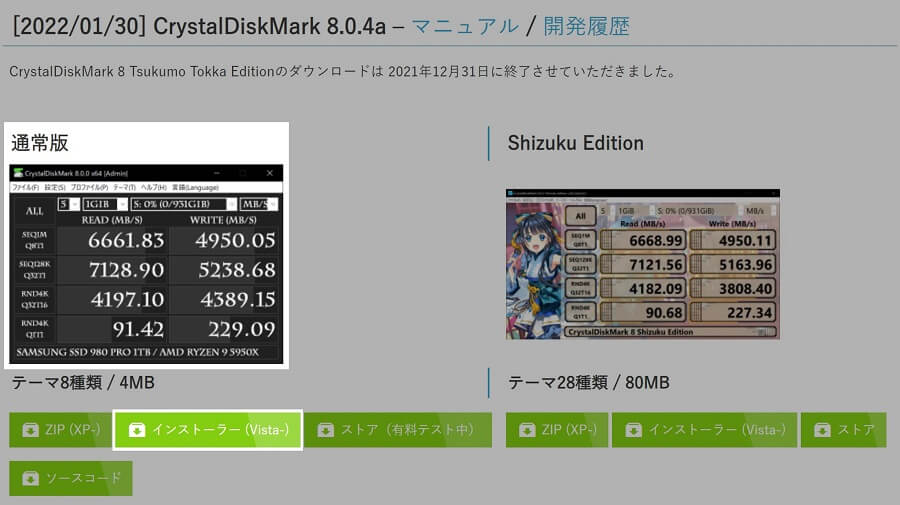Click download icon on standard ZIP (XP-) button

[x=30, y=430]
